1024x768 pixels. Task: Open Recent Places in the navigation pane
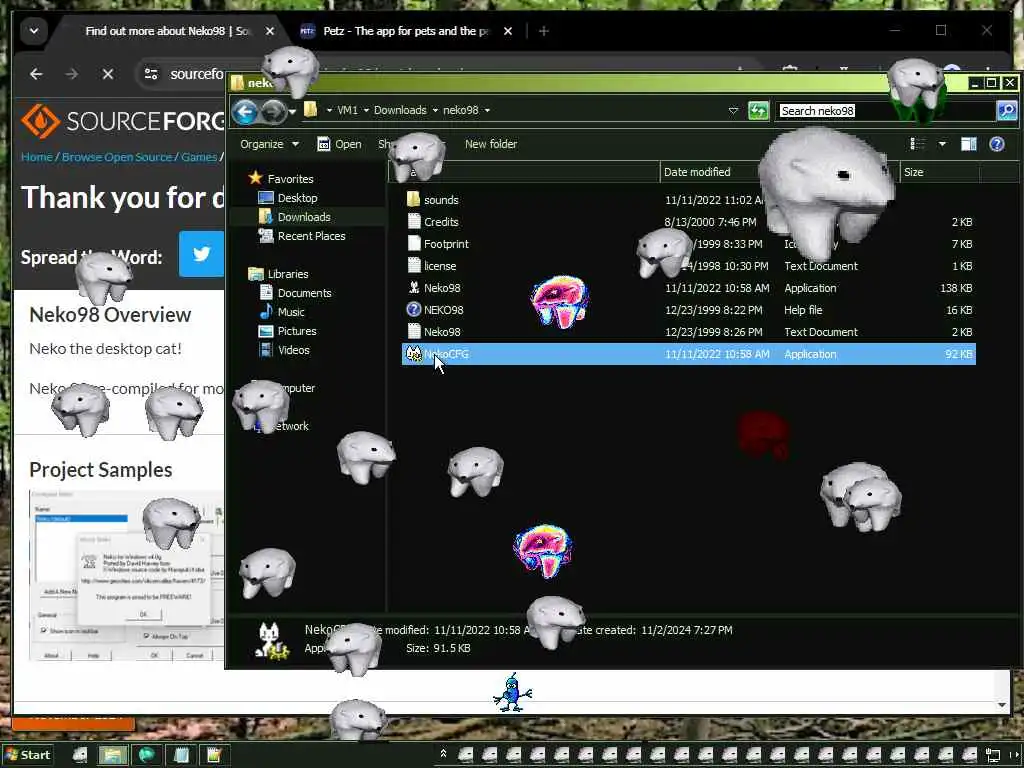click(302, 236)
